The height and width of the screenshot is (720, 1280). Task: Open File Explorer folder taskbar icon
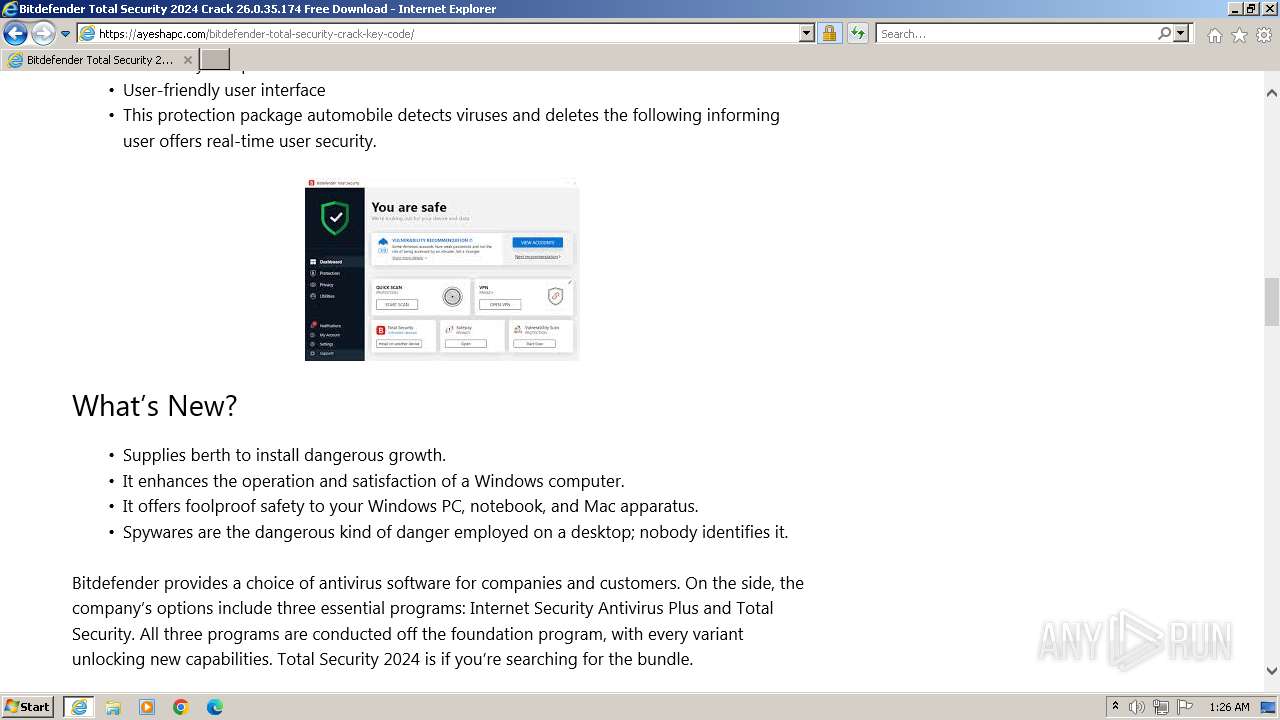(x=113, y=707)
